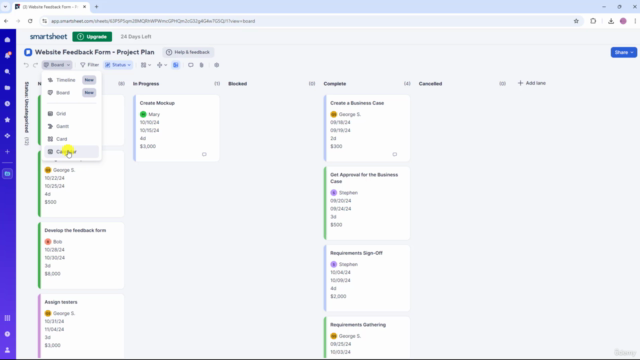Click the Complete lane header
640x360 pixels.
point(335,84)
